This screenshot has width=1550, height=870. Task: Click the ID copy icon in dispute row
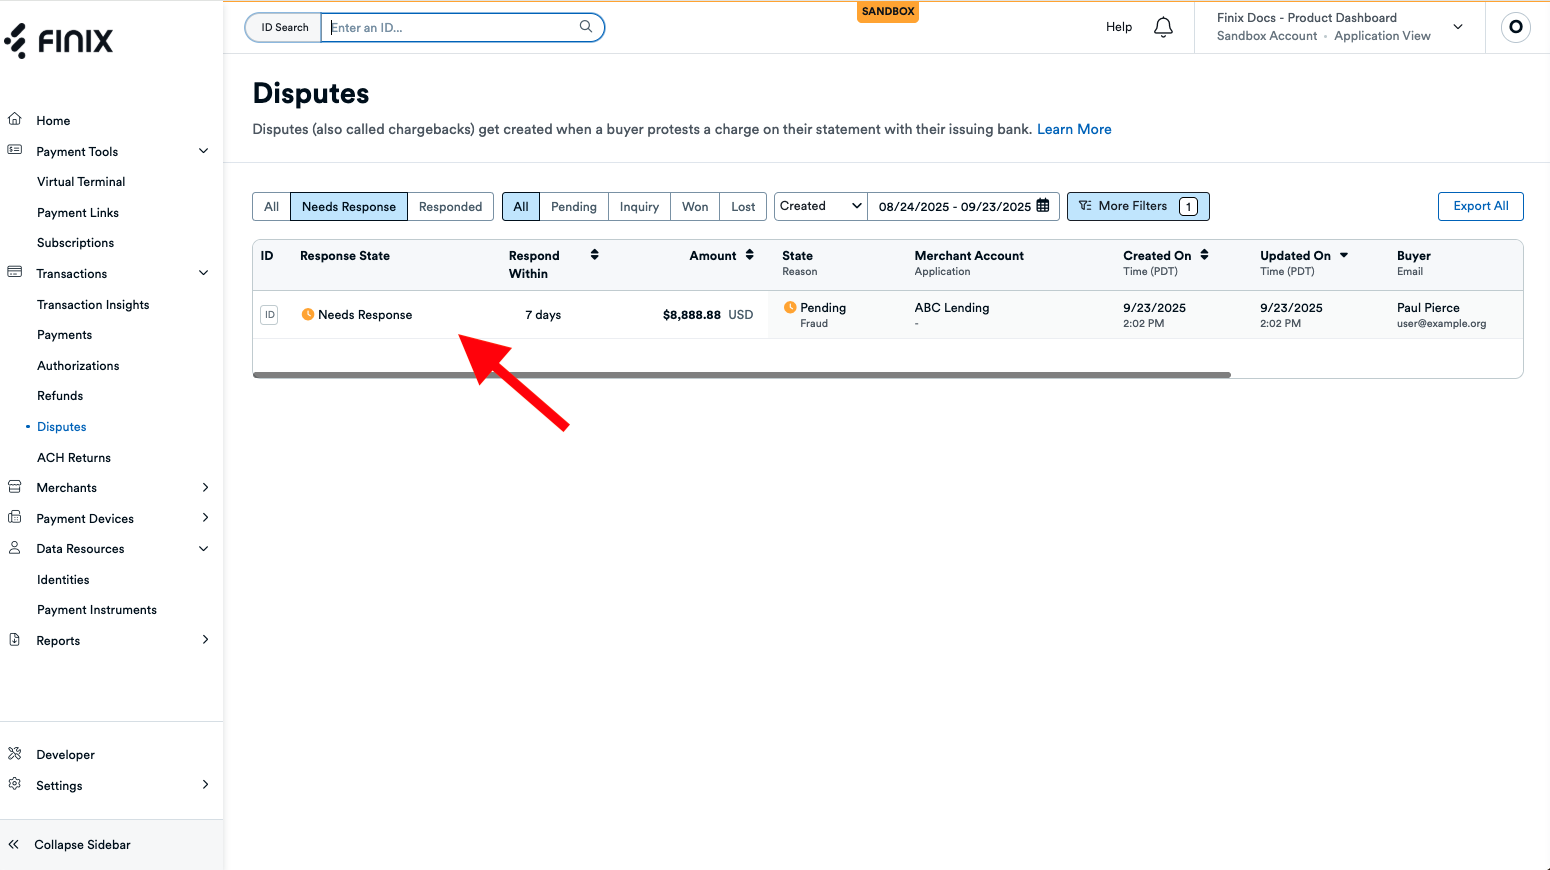pyautogui.click(x=269, y=315)
